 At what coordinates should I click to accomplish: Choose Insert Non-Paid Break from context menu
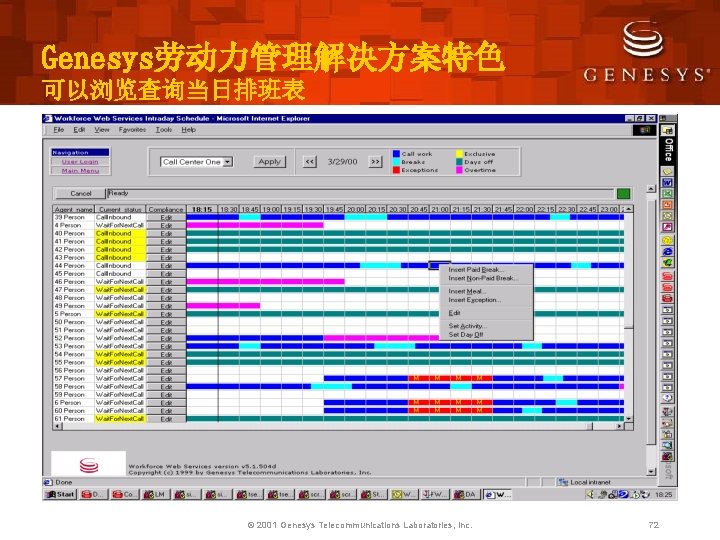click(484, 278)
